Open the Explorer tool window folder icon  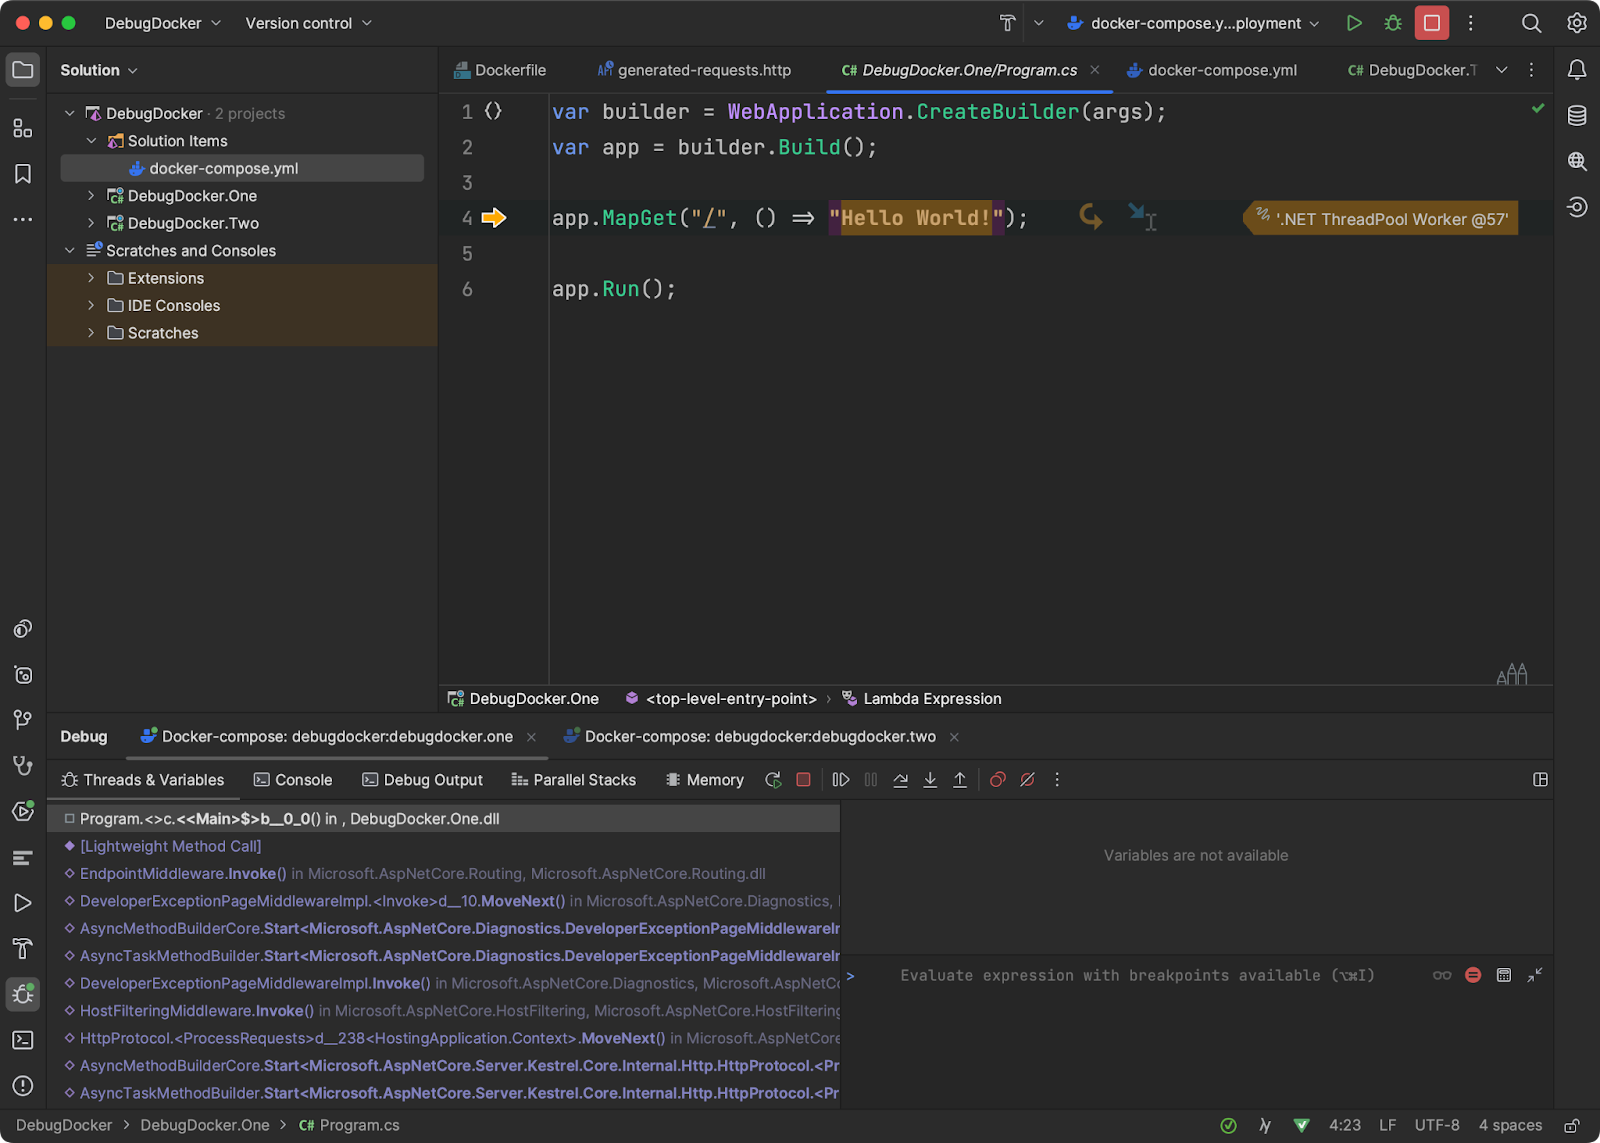click(x=23, y=70)
